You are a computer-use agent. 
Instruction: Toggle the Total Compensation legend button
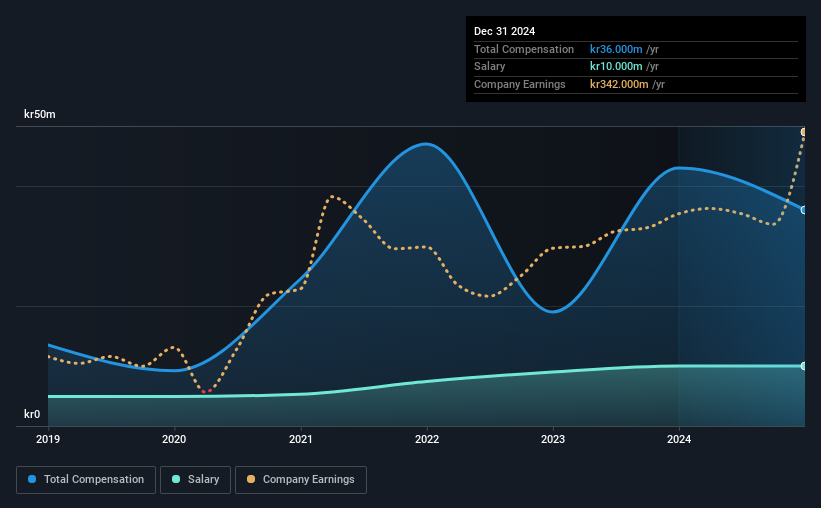pos(86,480)
